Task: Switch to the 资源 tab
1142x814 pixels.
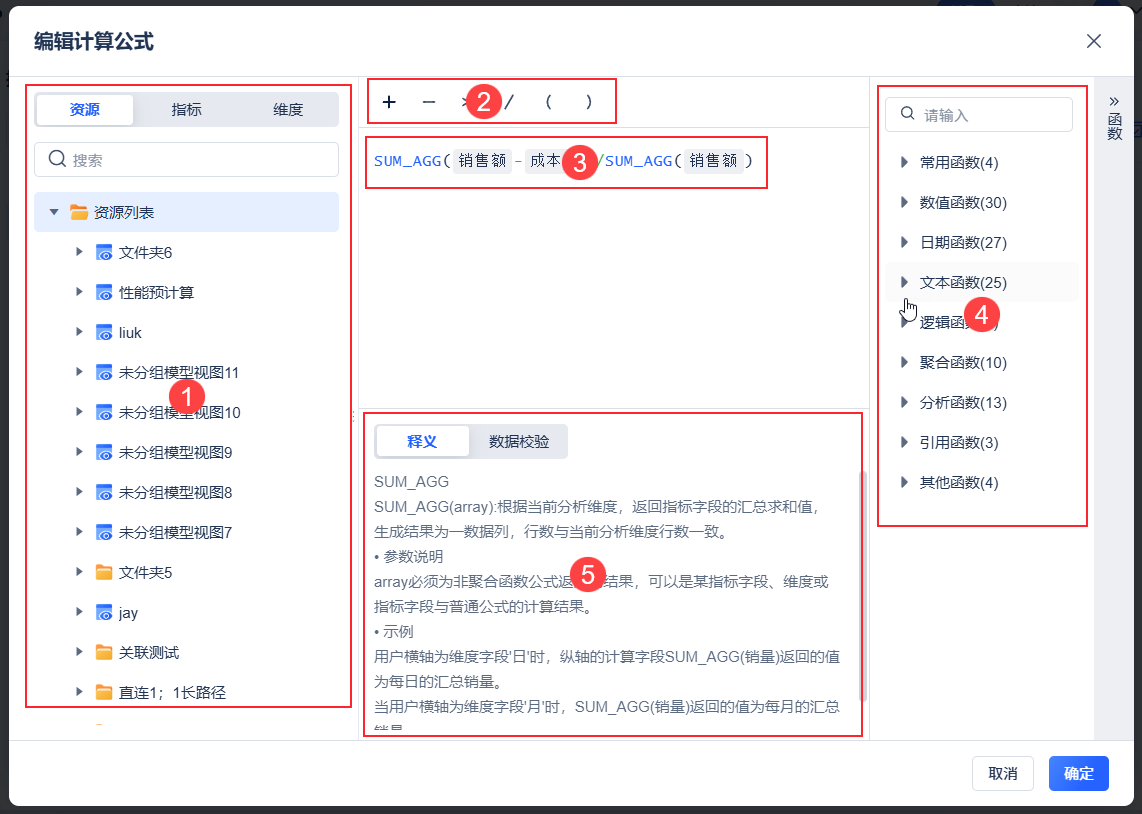Action: (x=84, y=110)
